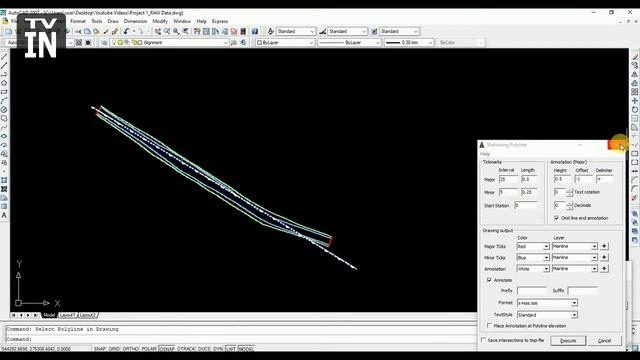The image size is (640, 360).
Task: Click the Start Station input field
Action: coord(526,205)
